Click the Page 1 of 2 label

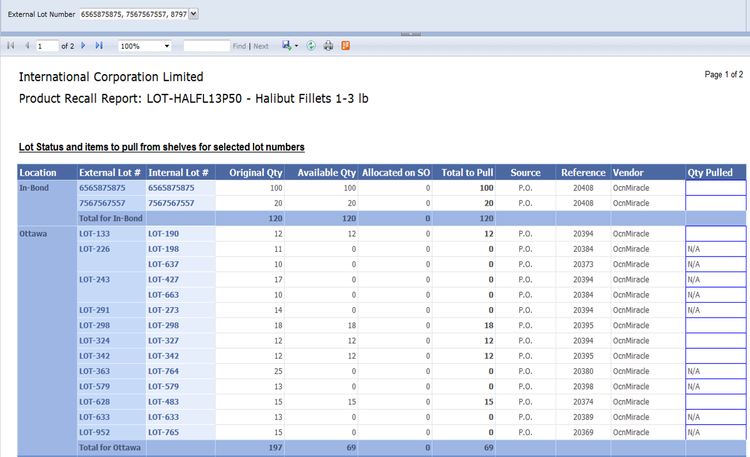(x=723, y=75)
